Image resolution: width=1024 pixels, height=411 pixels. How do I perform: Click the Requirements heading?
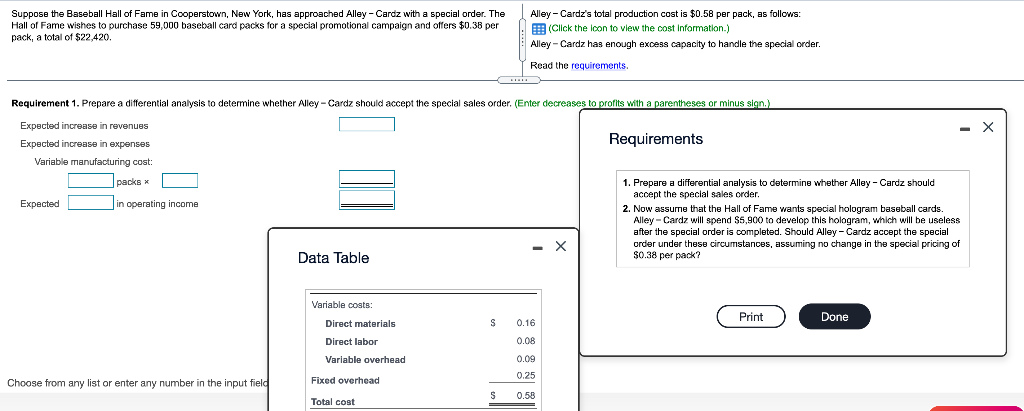pyautogui.click(x=656, y=139)
